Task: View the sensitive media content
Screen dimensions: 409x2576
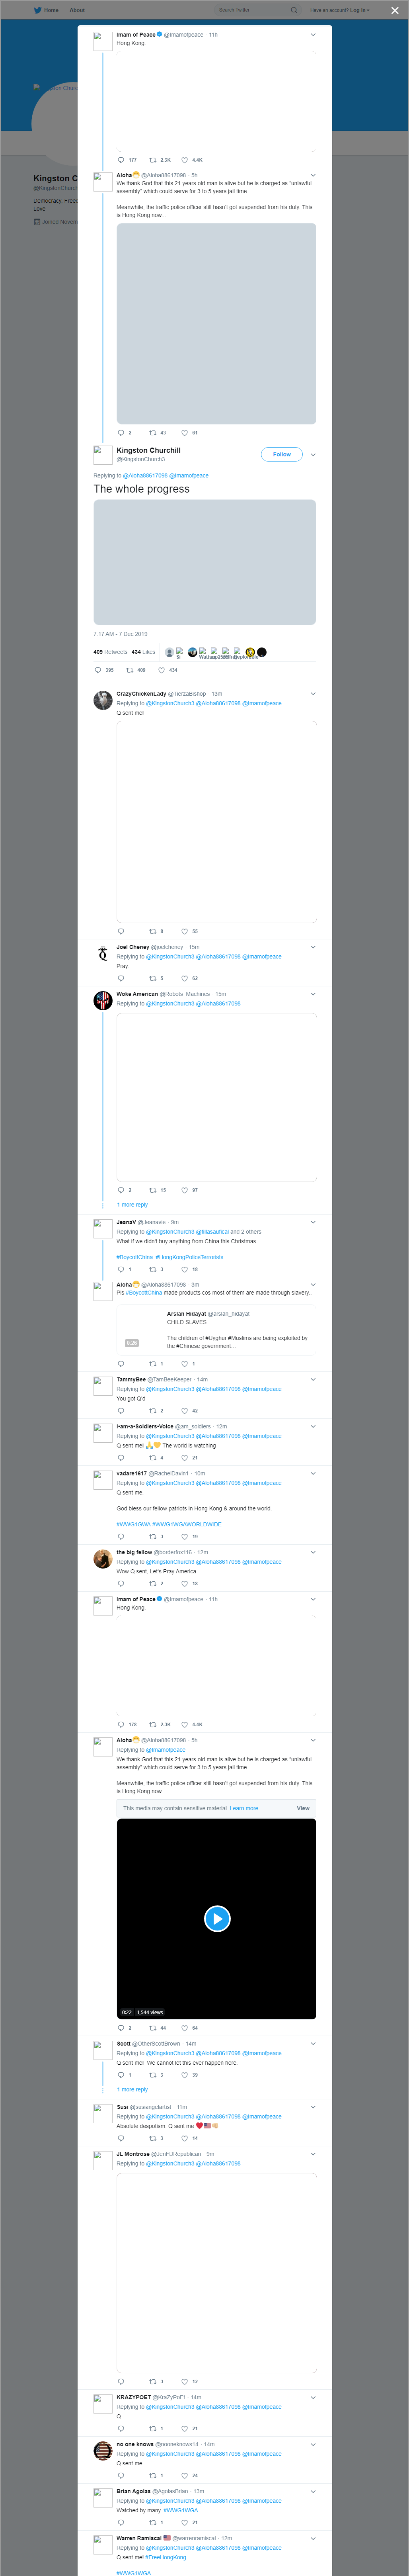Action: pyautogui.click(x=303, y=1808)
